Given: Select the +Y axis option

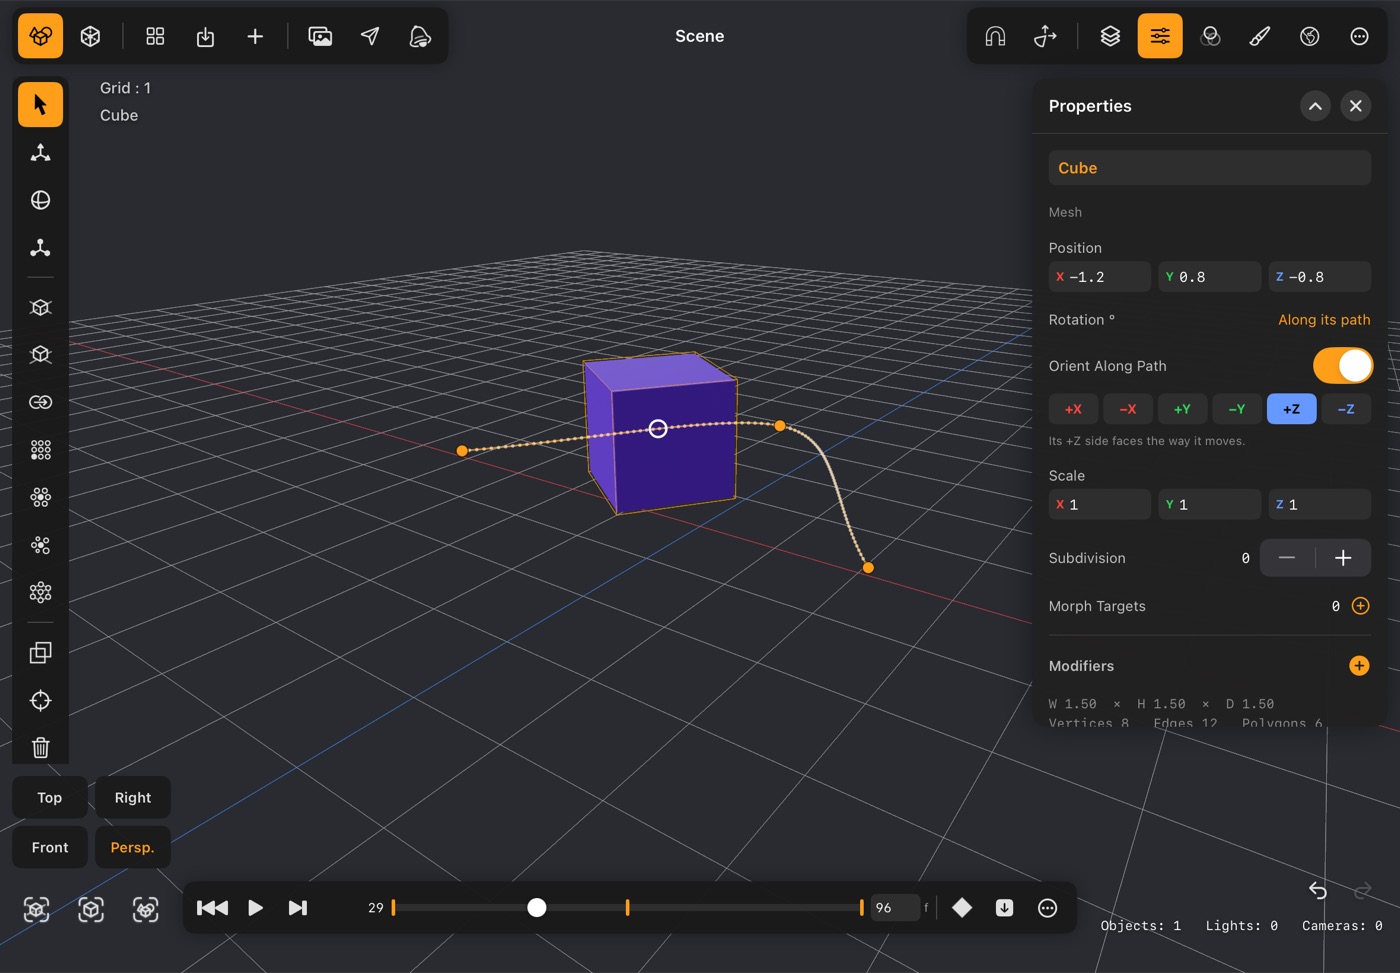Looking at the screenshot, I should [1182, 409].
